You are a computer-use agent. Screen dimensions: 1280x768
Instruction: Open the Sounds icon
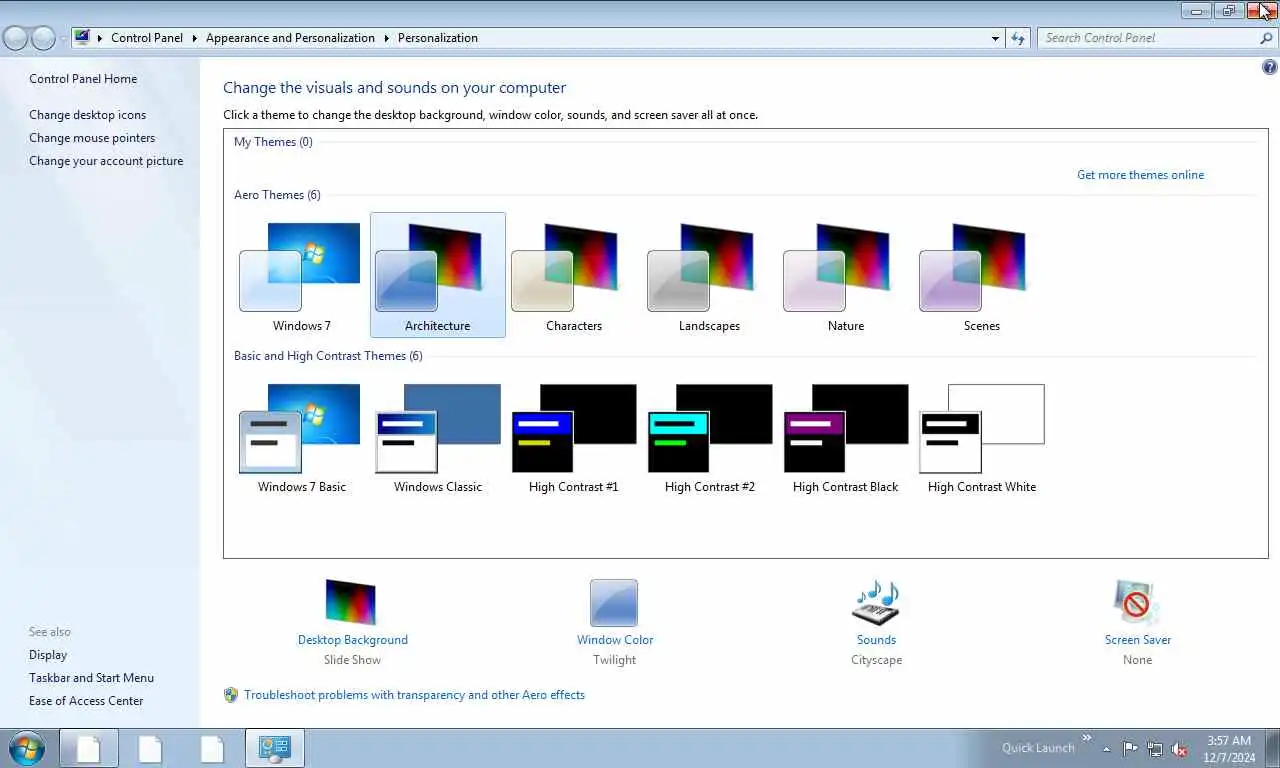click(876, 603)
